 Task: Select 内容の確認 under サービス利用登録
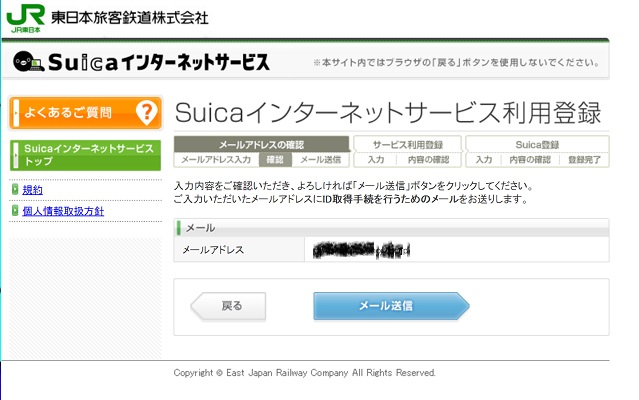(x=428, y=160)
